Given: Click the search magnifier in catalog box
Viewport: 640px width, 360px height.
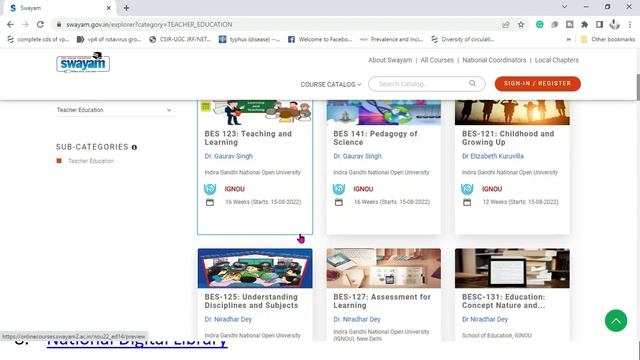Looking at the screenshot, I should pyautogui.click(x=472, y=83).
